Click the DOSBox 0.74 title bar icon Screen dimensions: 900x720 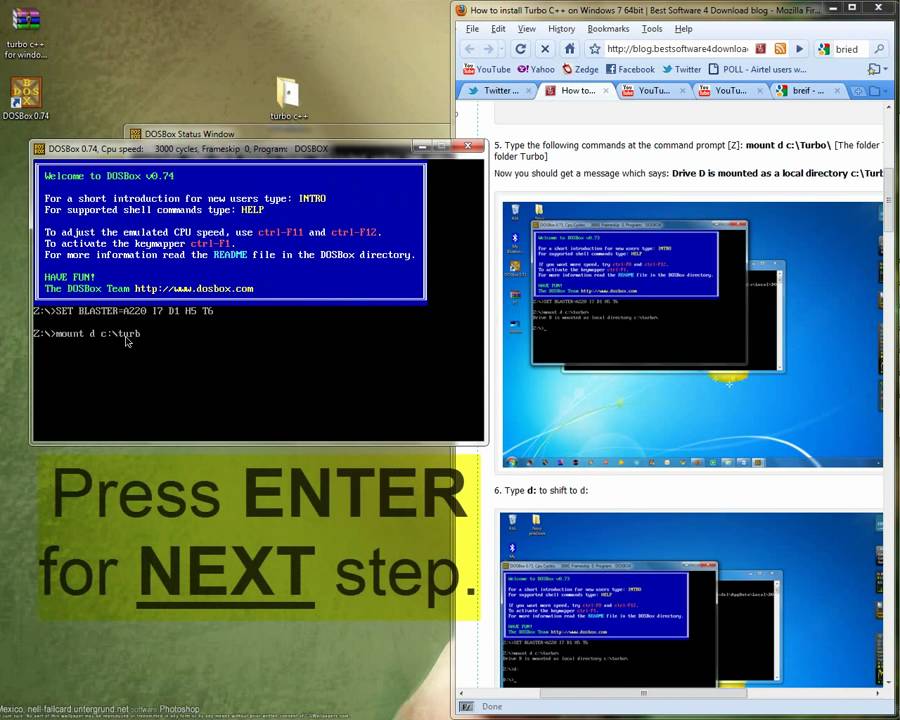[x=39, y=149]
